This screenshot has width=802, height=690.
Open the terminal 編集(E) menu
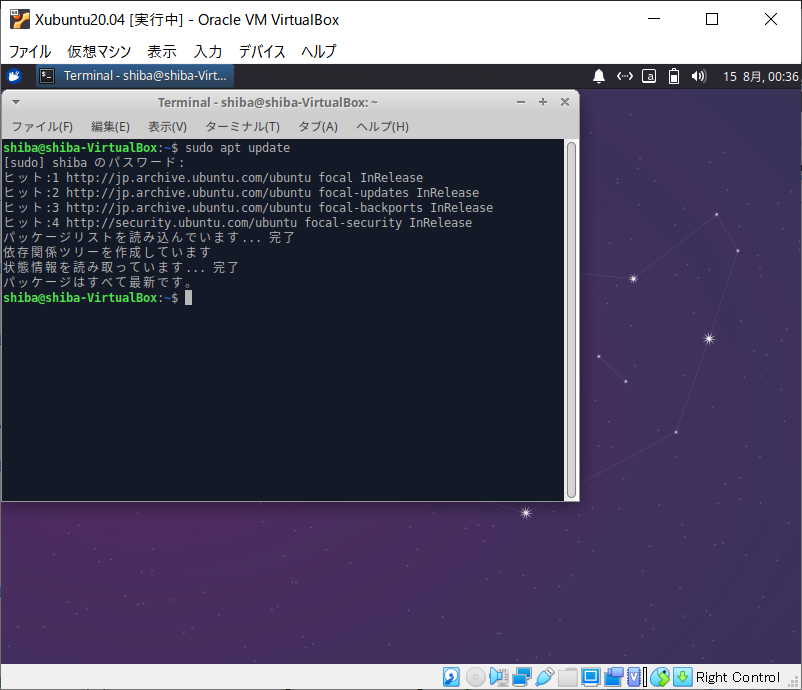click(110, 126)
